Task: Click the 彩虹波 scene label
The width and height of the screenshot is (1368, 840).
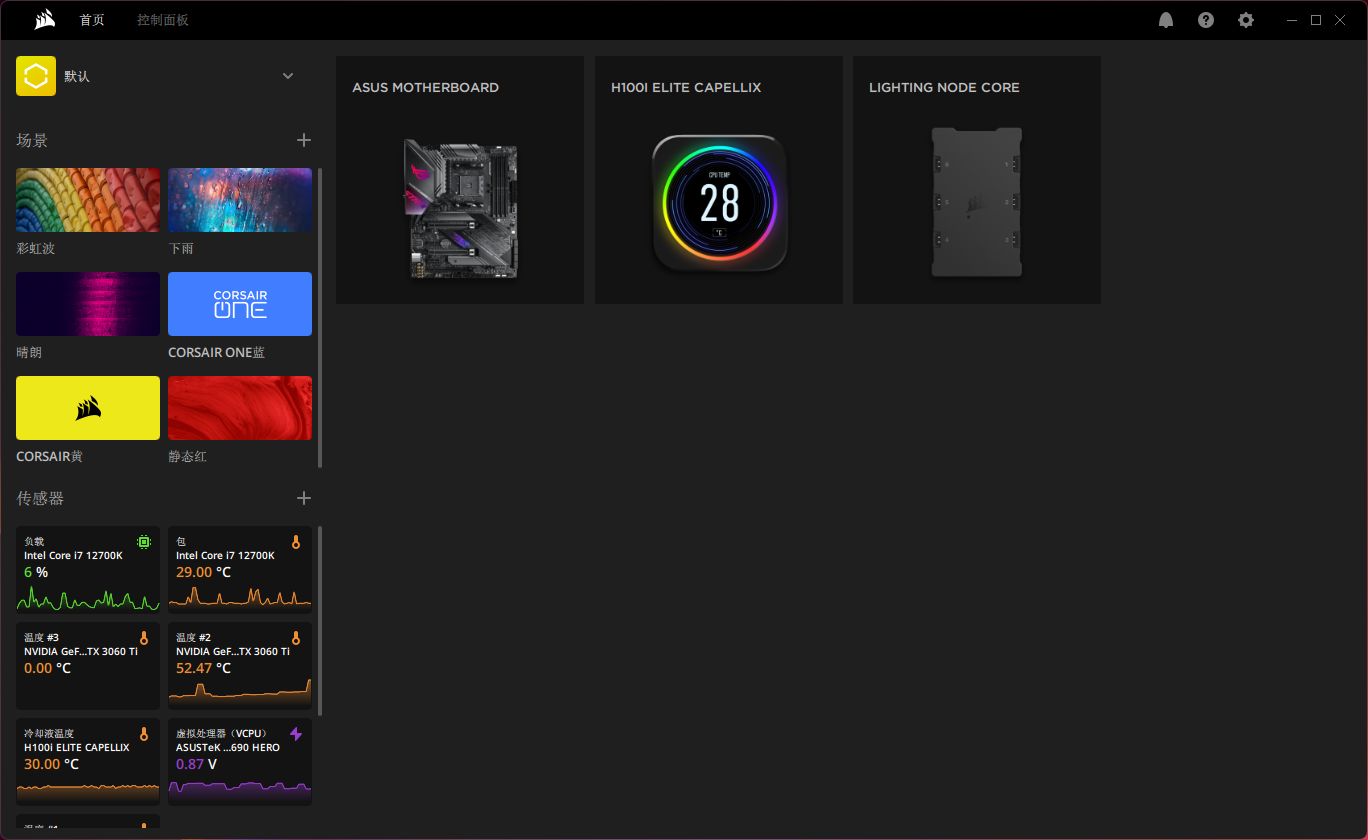Action: tap(36, 248)
